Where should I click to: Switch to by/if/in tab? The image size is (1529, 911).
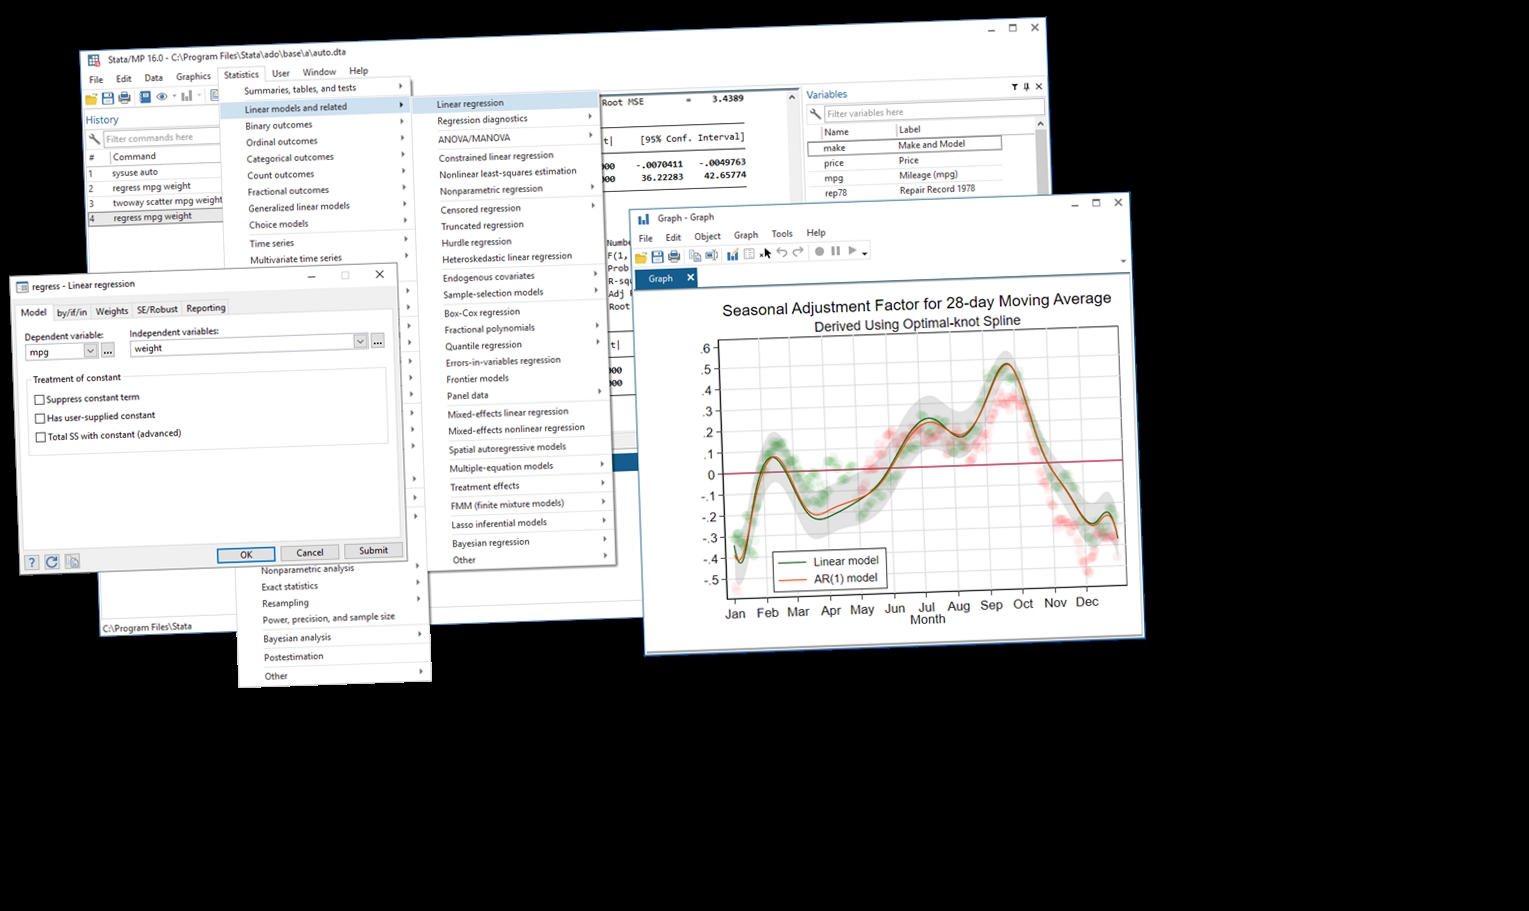tap(72, 312)
